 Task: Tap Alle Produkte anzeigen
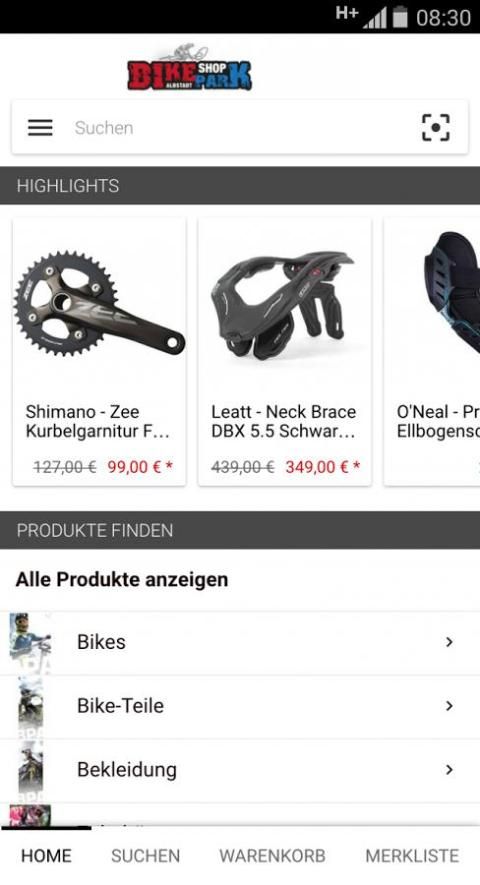122,580
